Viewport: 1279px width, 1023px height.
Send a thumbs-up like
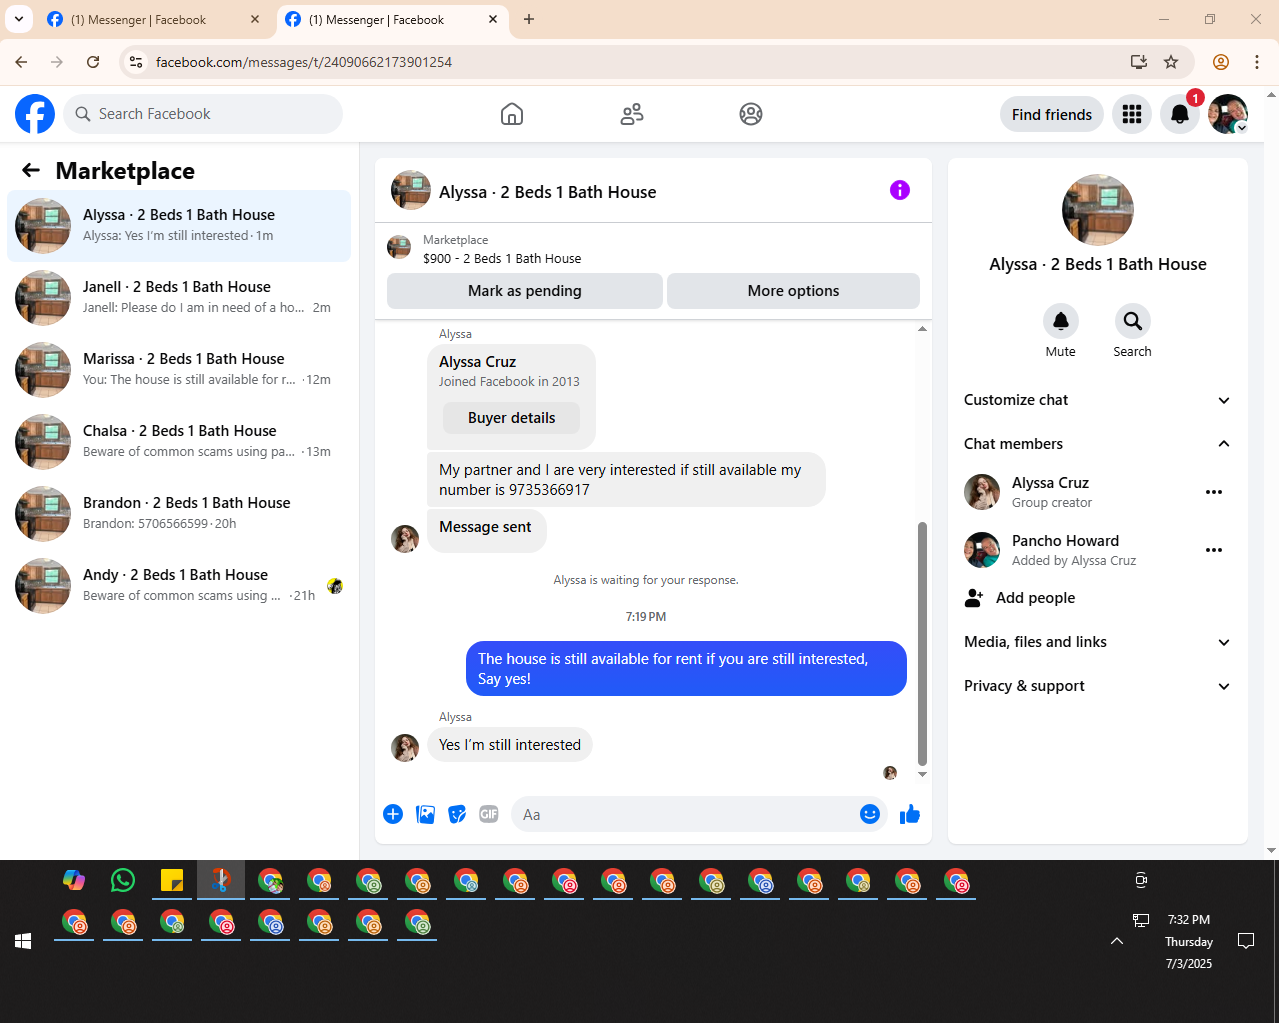(x=910, y=814)
